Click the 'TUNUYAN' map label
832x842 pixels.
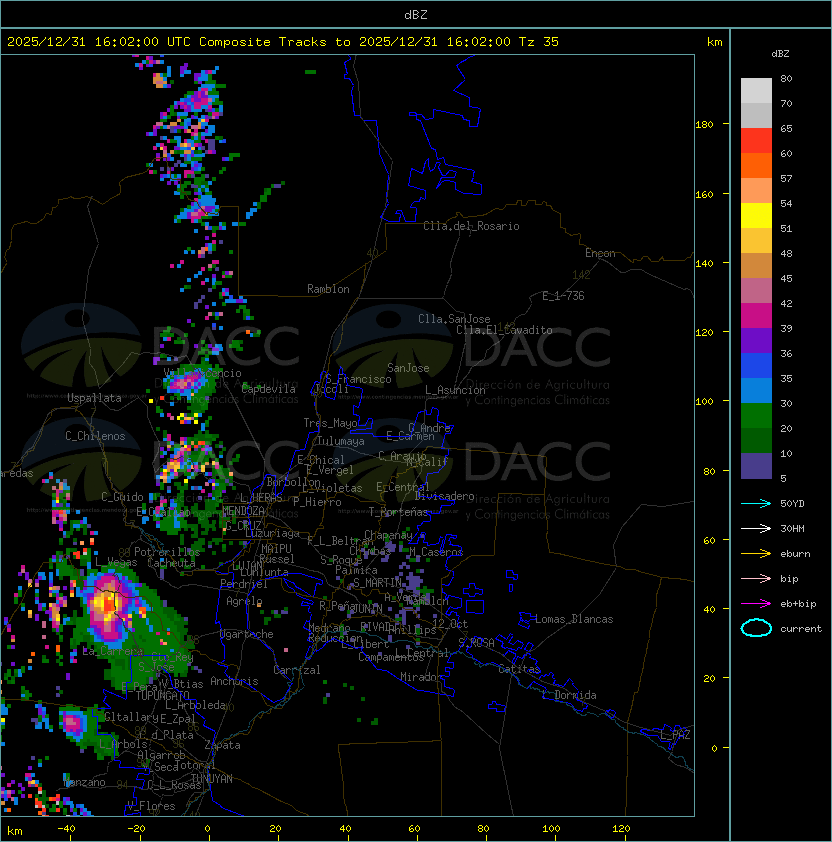pos(212,779)
